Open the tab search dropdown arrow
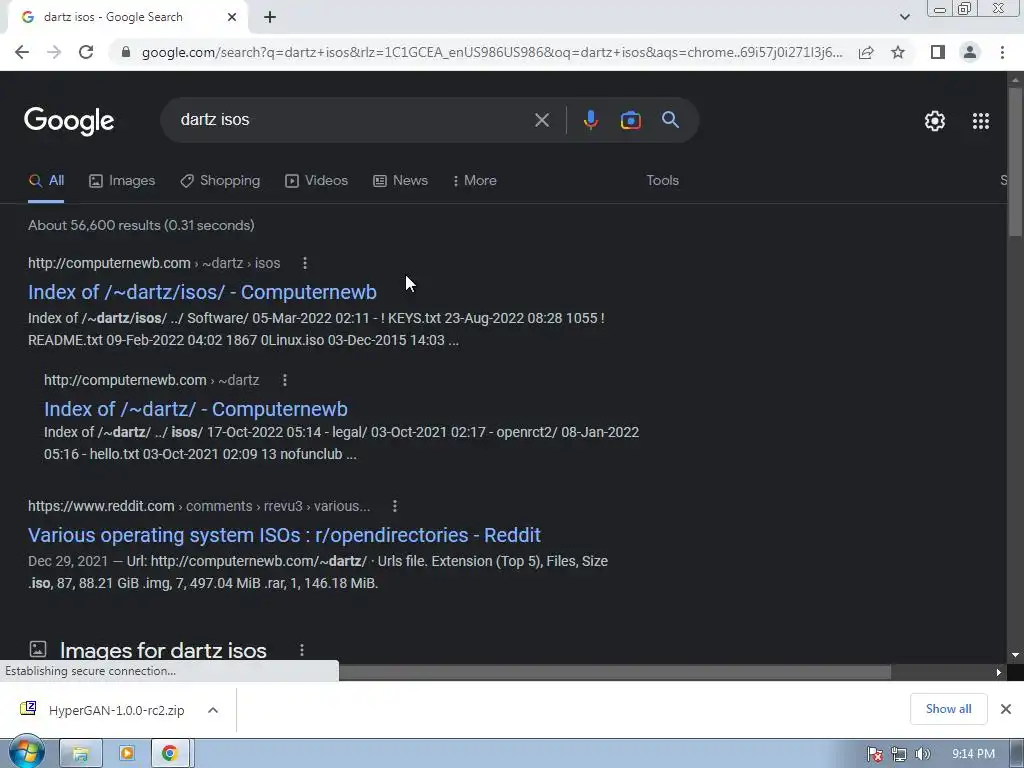This screenshot has height=768, width=1024. [x=904, y=17]
